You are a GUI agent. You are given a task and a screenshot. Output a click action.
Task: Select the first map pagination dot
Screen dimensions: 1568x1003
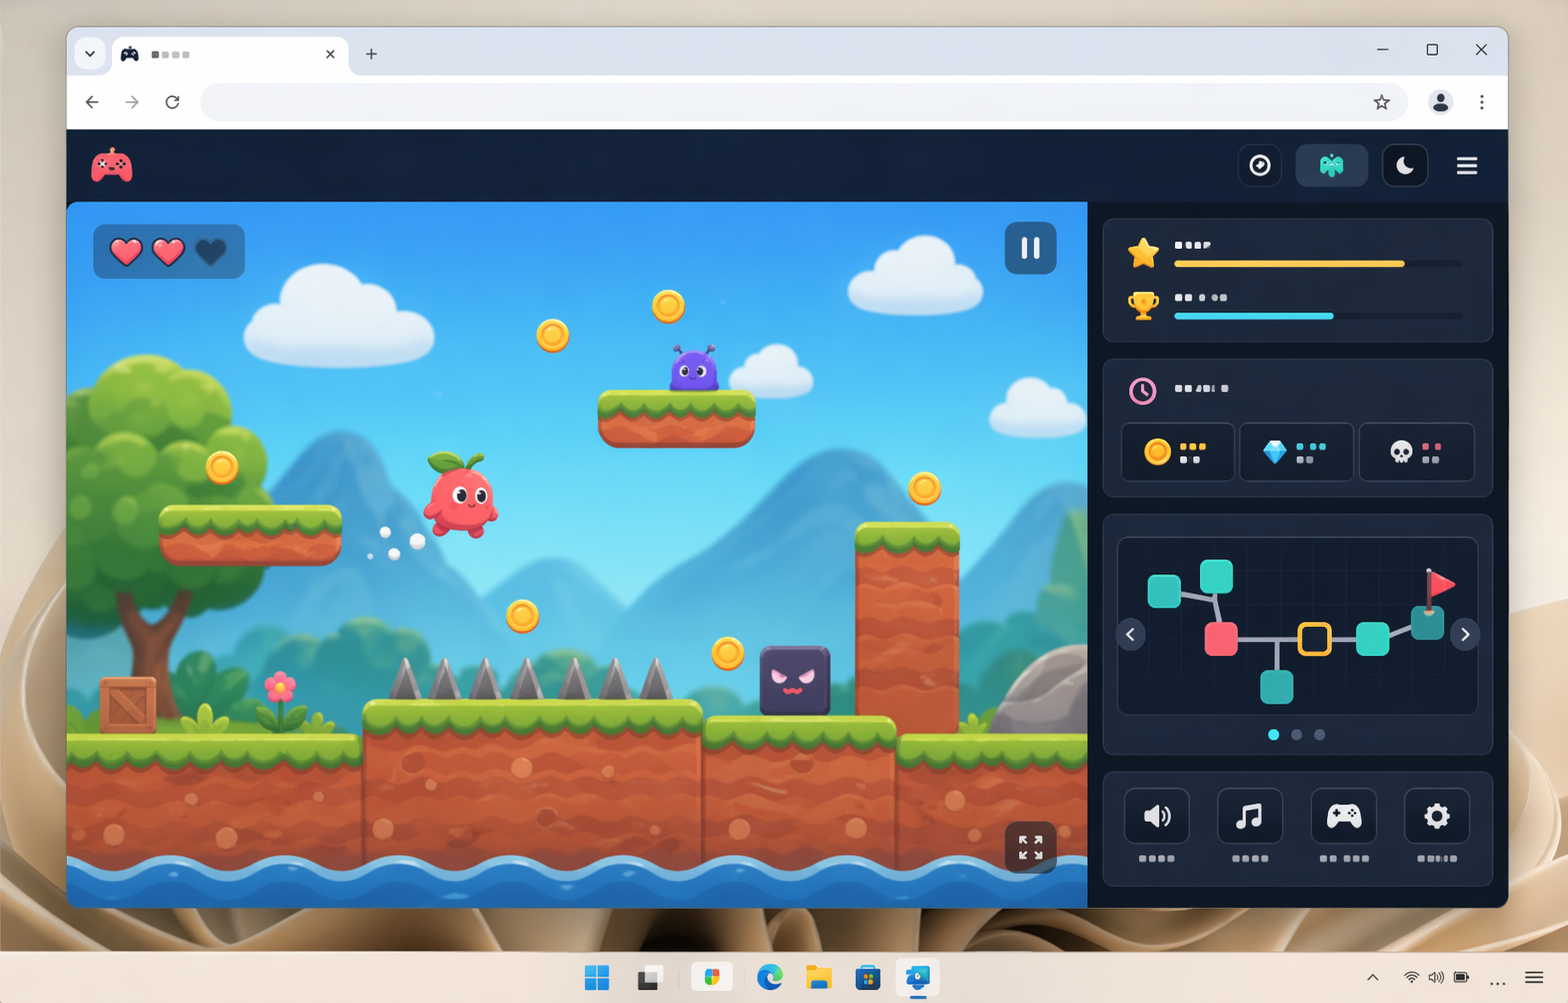[x=1273, y=735]
